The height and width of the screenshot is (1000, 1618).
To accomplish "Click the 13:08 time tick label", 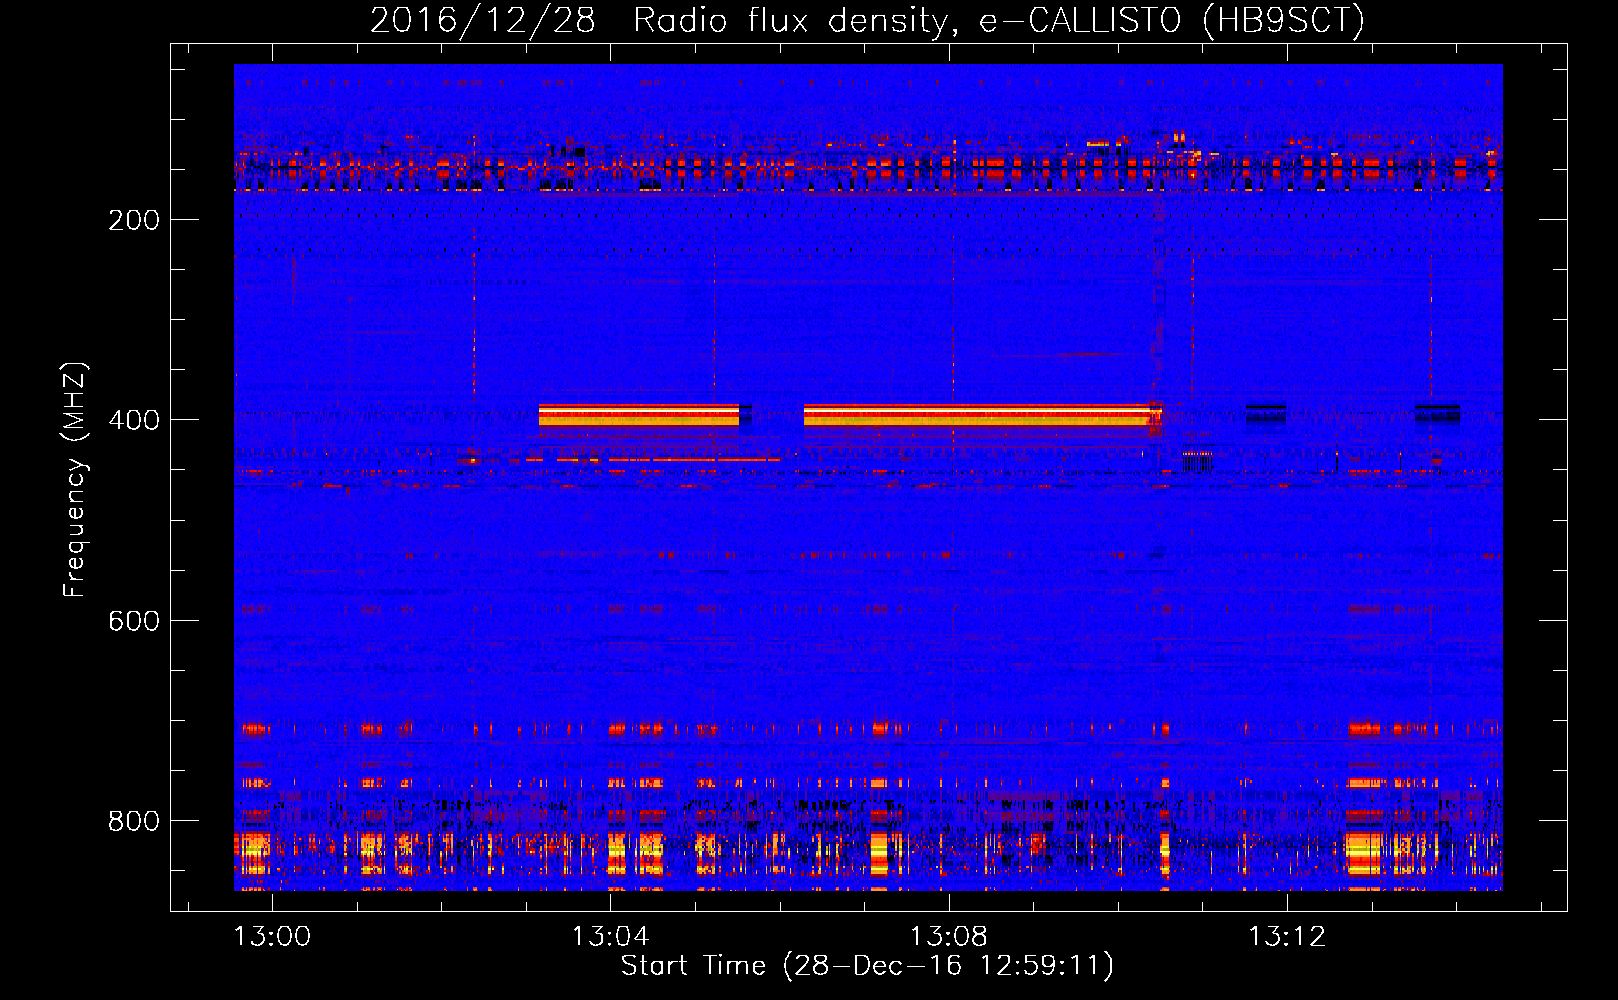I will 948,936.
